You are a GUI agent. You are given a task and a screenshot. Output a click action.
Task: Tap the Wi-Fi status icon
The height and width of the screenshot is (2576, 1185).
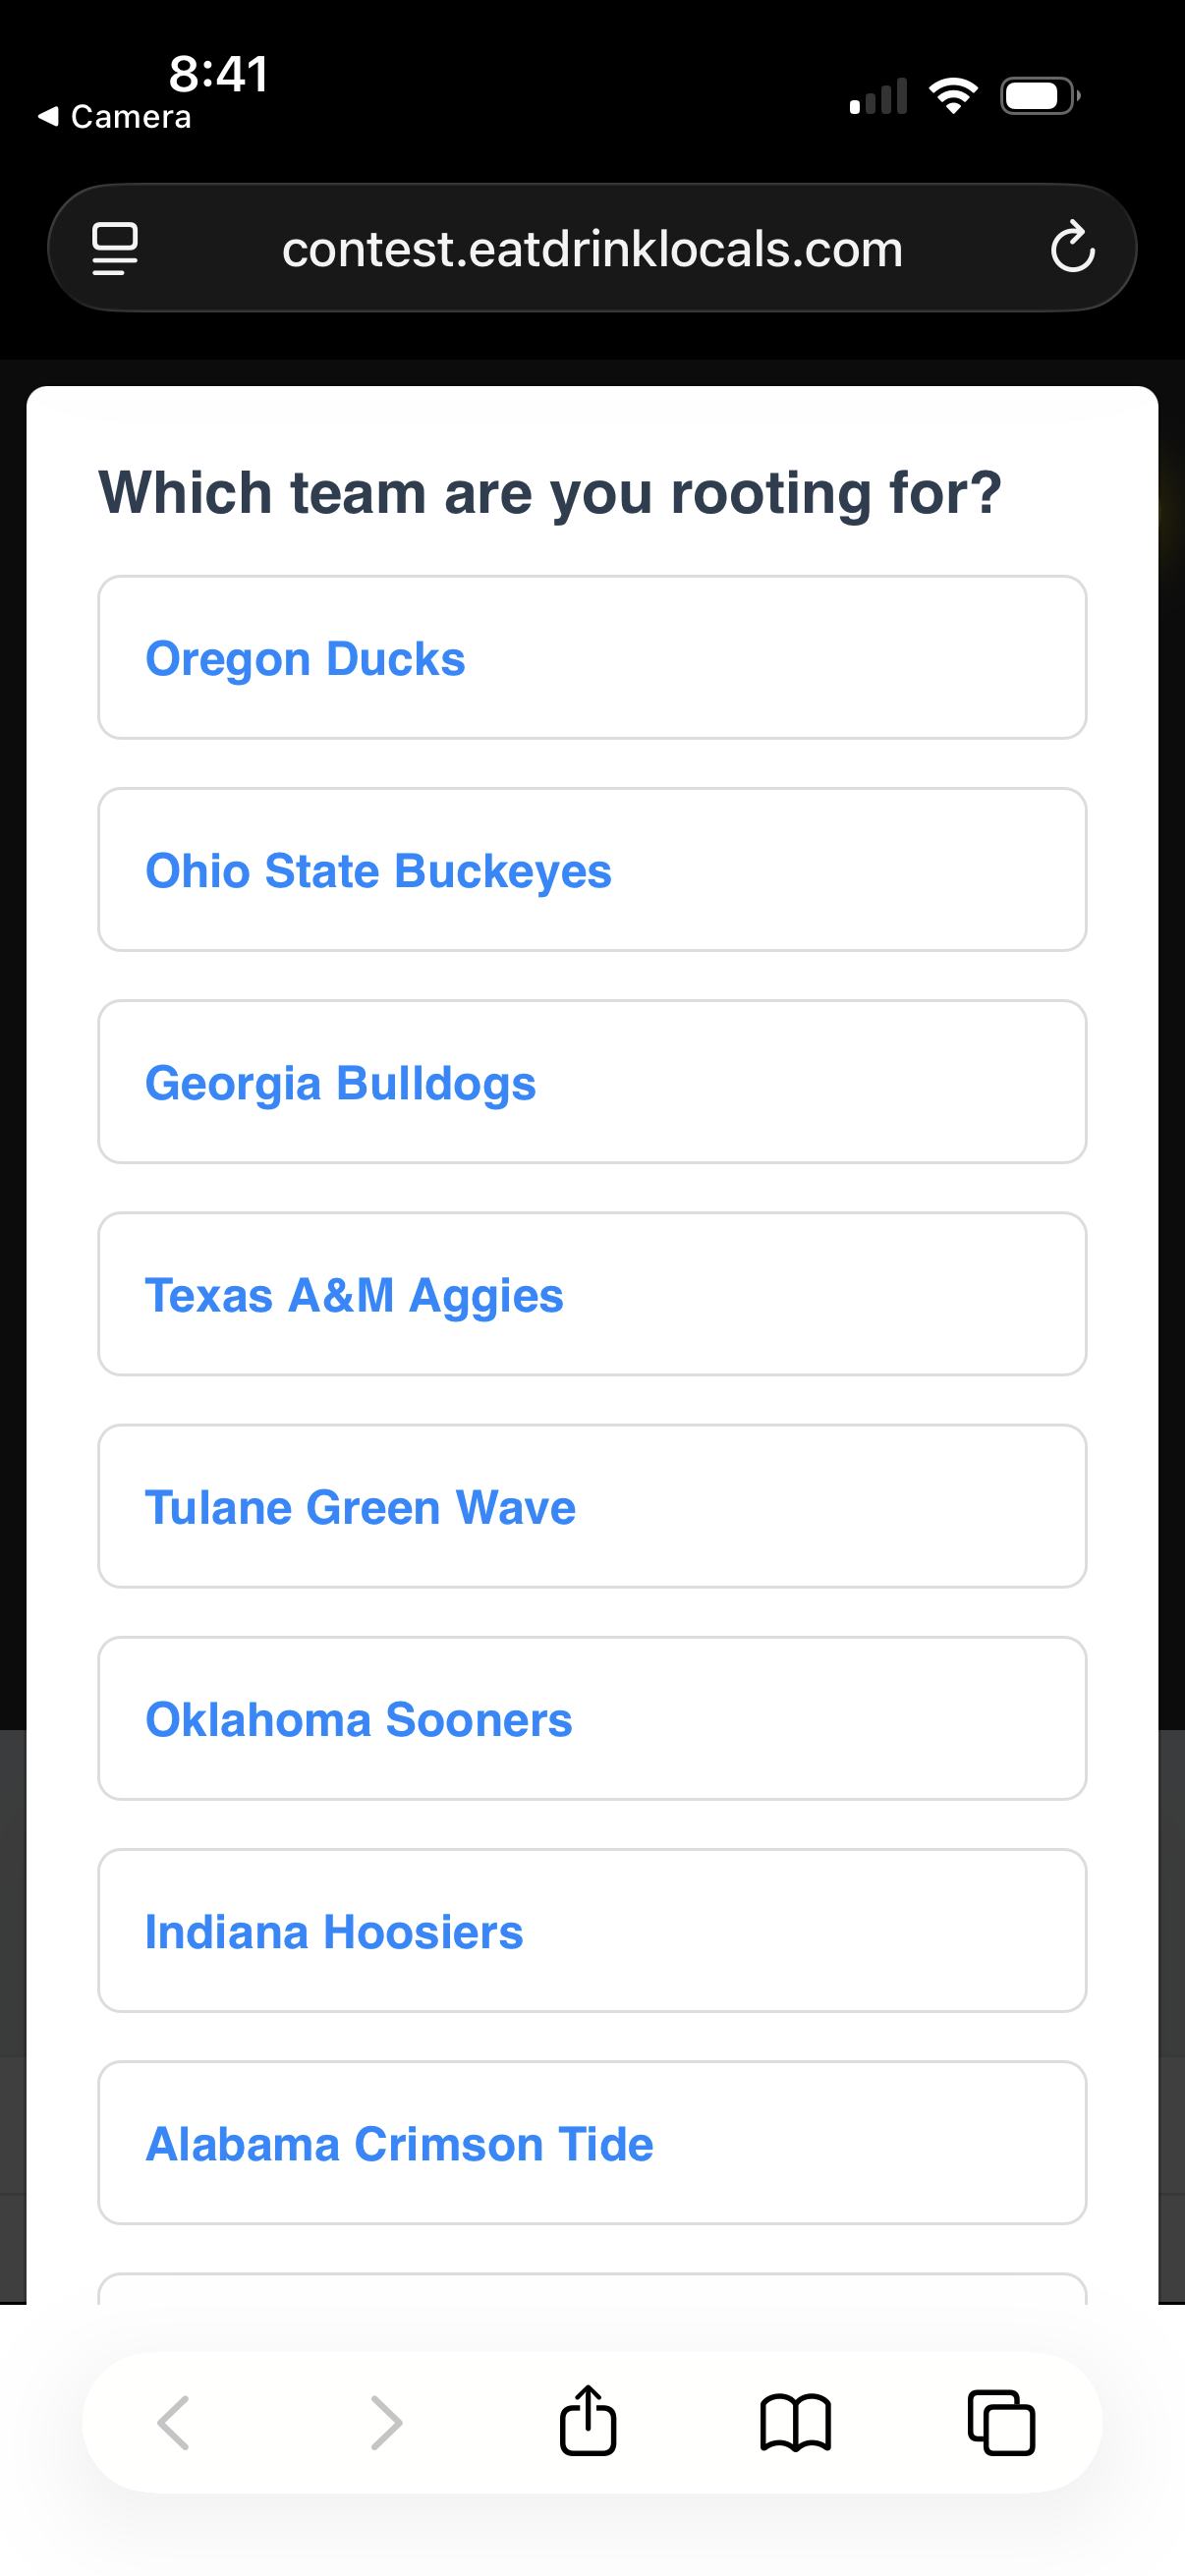coord(953,96)
